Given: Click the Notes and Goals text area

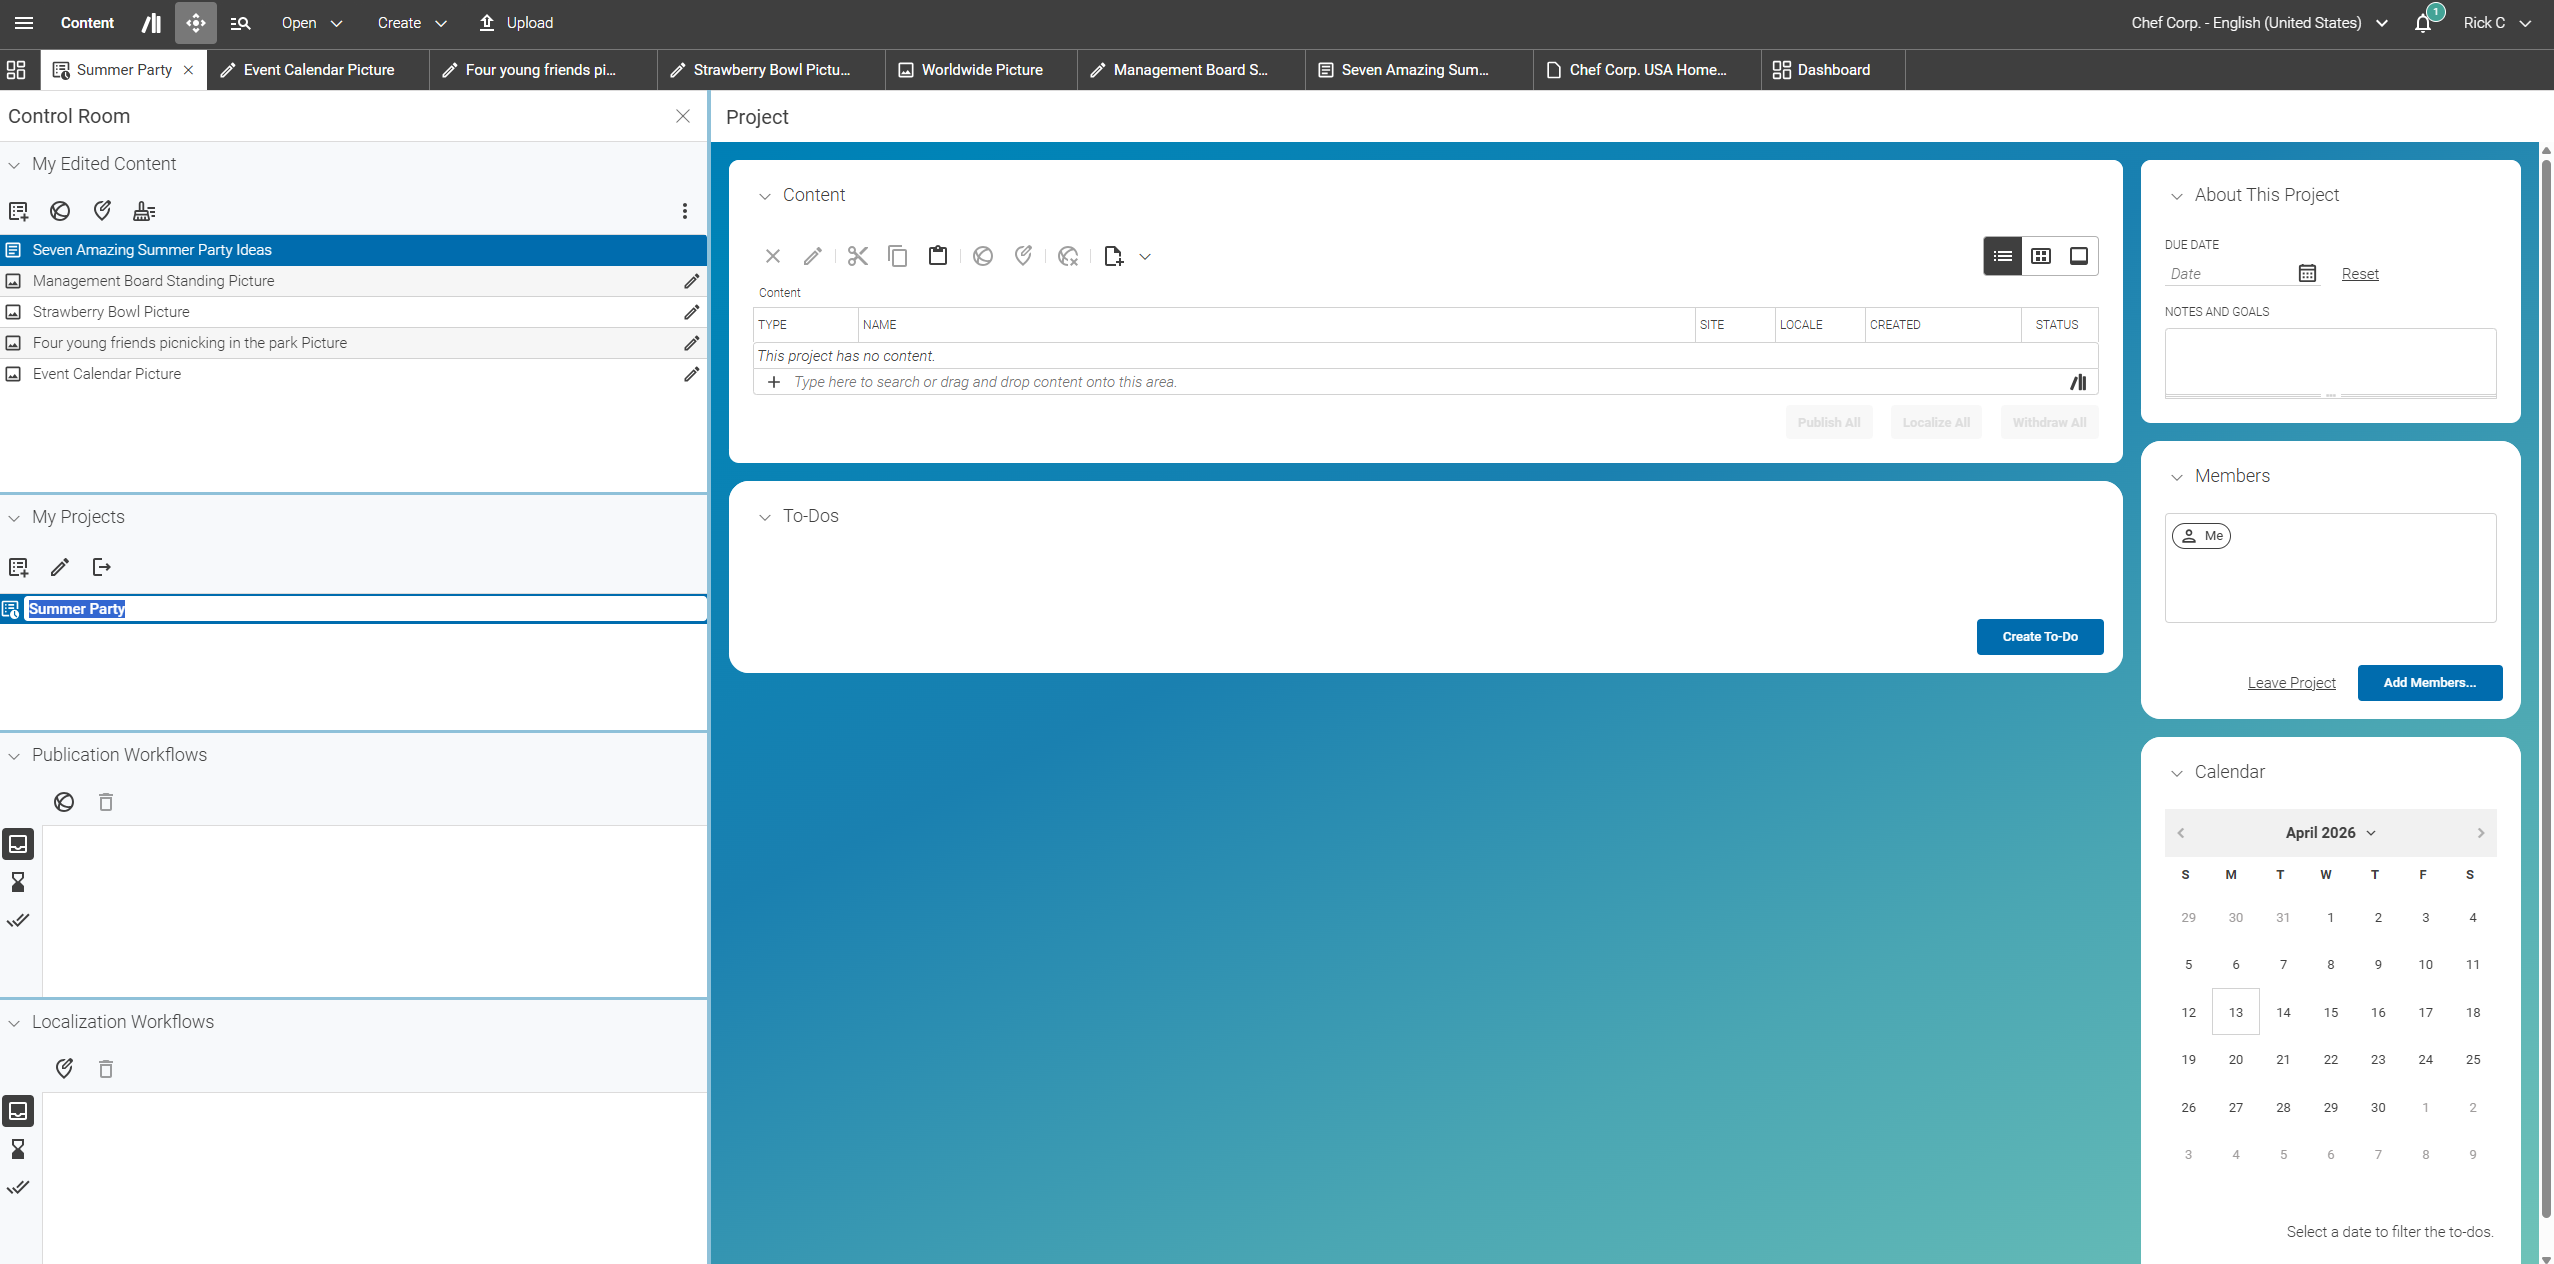Looking at the screenshot, I should [2329, 360].
